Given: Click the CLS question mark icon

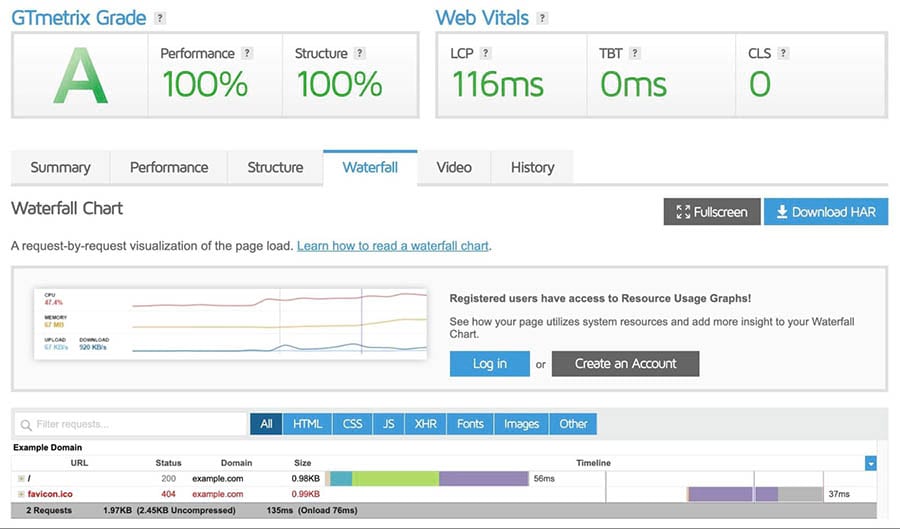Looking at the screenshot, I should click(784, 54).
